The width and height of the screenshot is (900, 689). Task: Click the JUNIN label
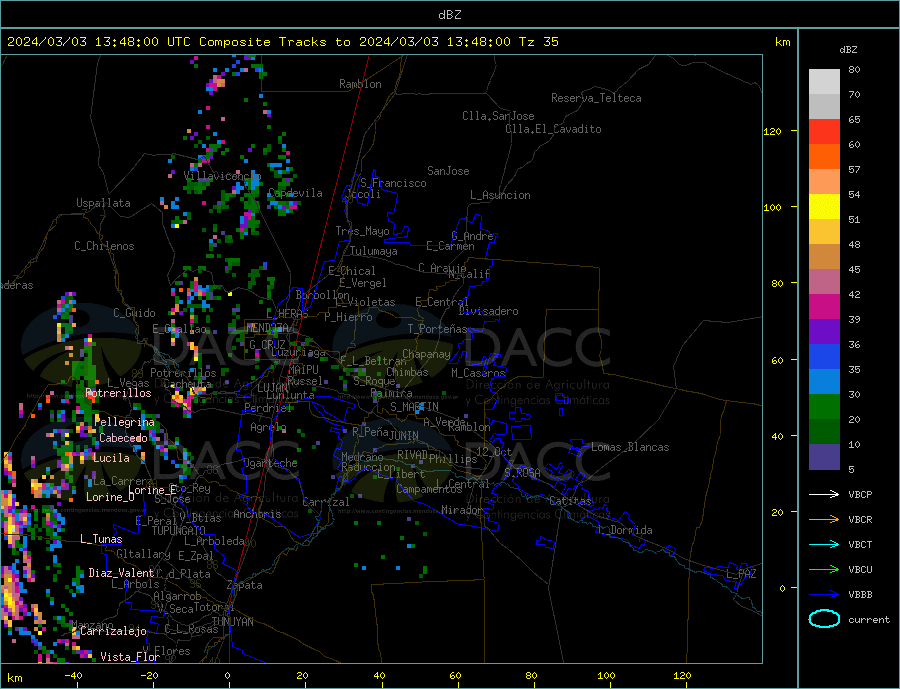pos(404,436)
